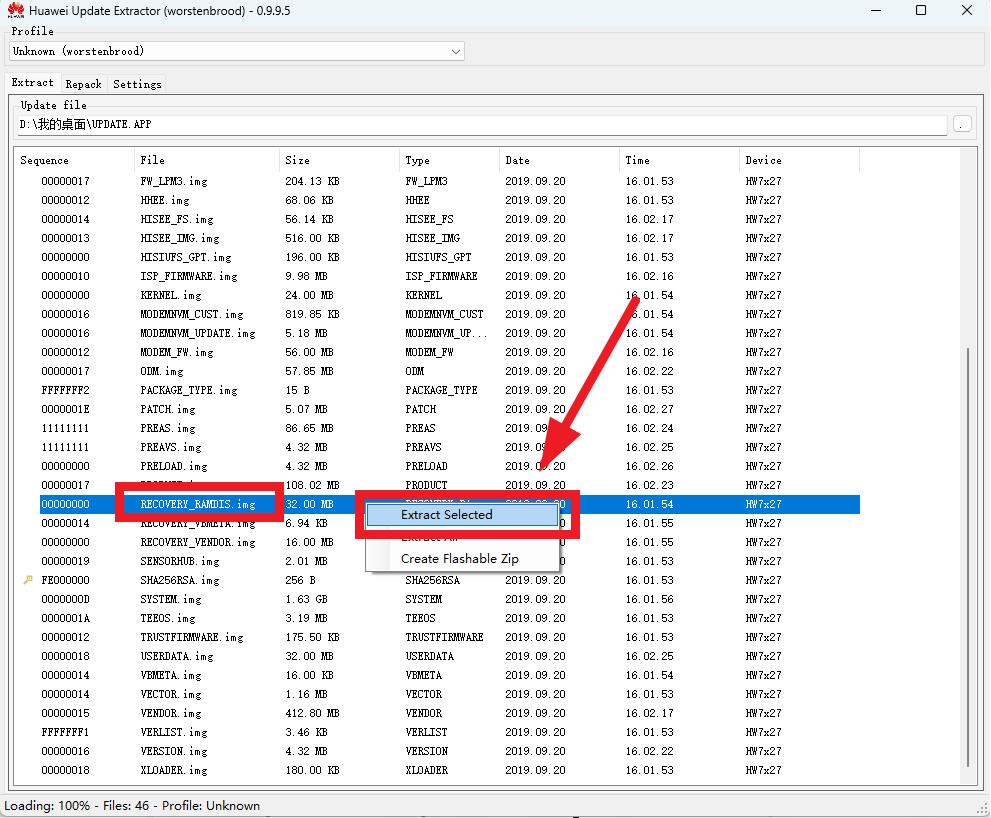This screenshot has height=818, width=991.
Task: Click the 108.02 MB size value
Action: point(312,485)
